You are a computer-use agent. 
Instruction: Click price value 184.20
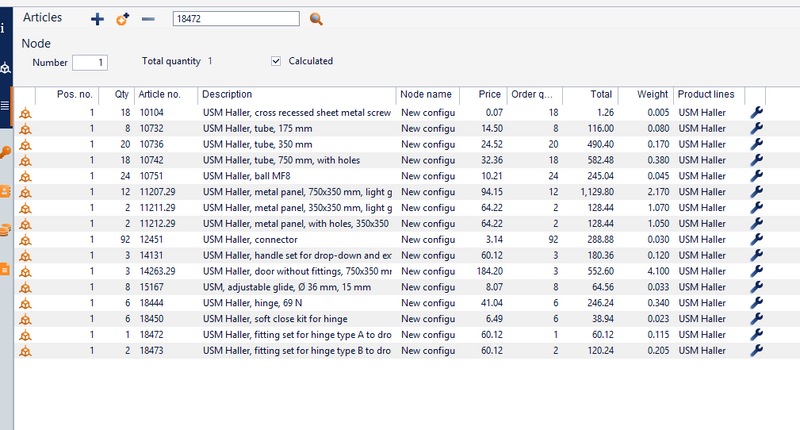pos(490,271)
